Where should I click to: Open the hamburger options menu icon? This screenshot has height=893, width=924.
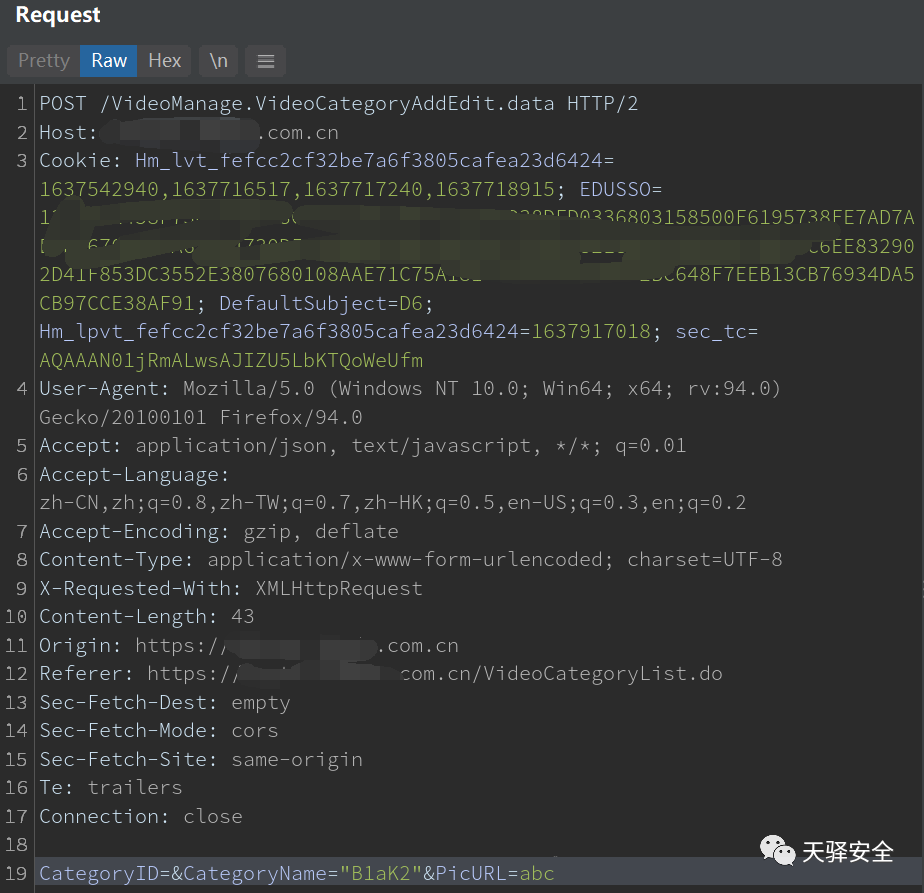(266, 61)
